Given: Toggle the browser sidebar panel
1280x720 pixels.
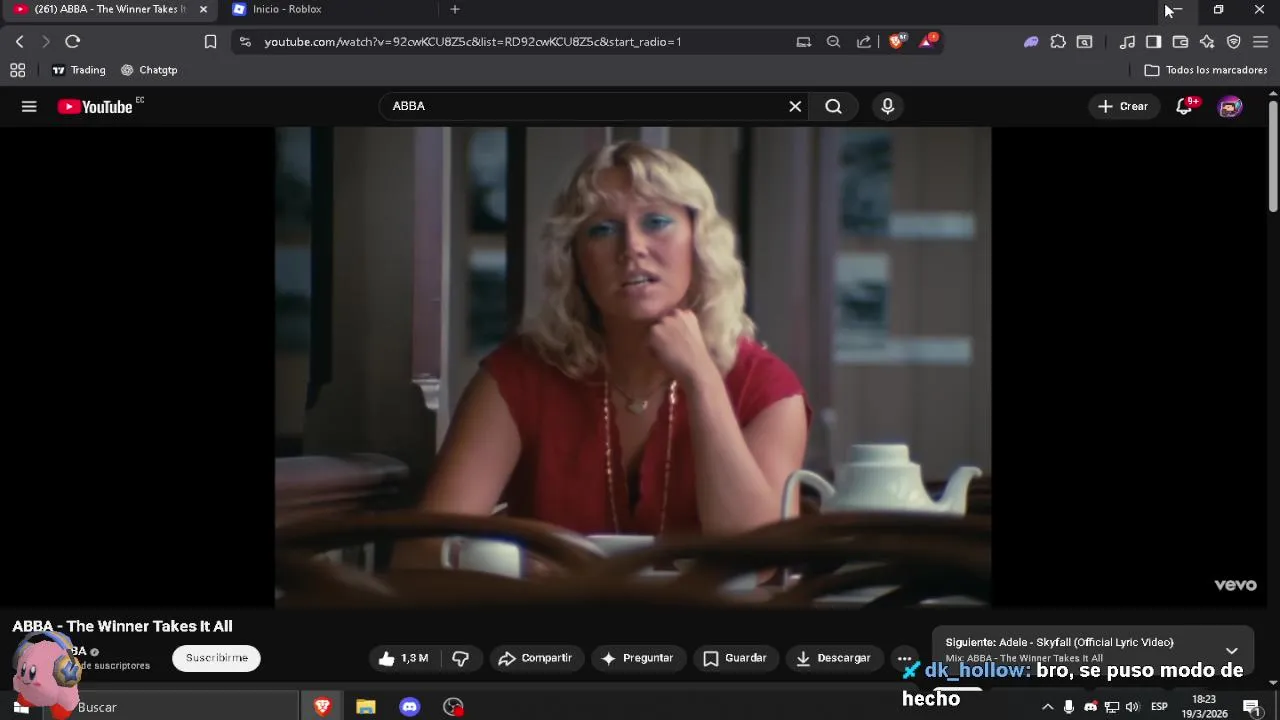Looking at the screenshot, I should tap(1153, 42).
